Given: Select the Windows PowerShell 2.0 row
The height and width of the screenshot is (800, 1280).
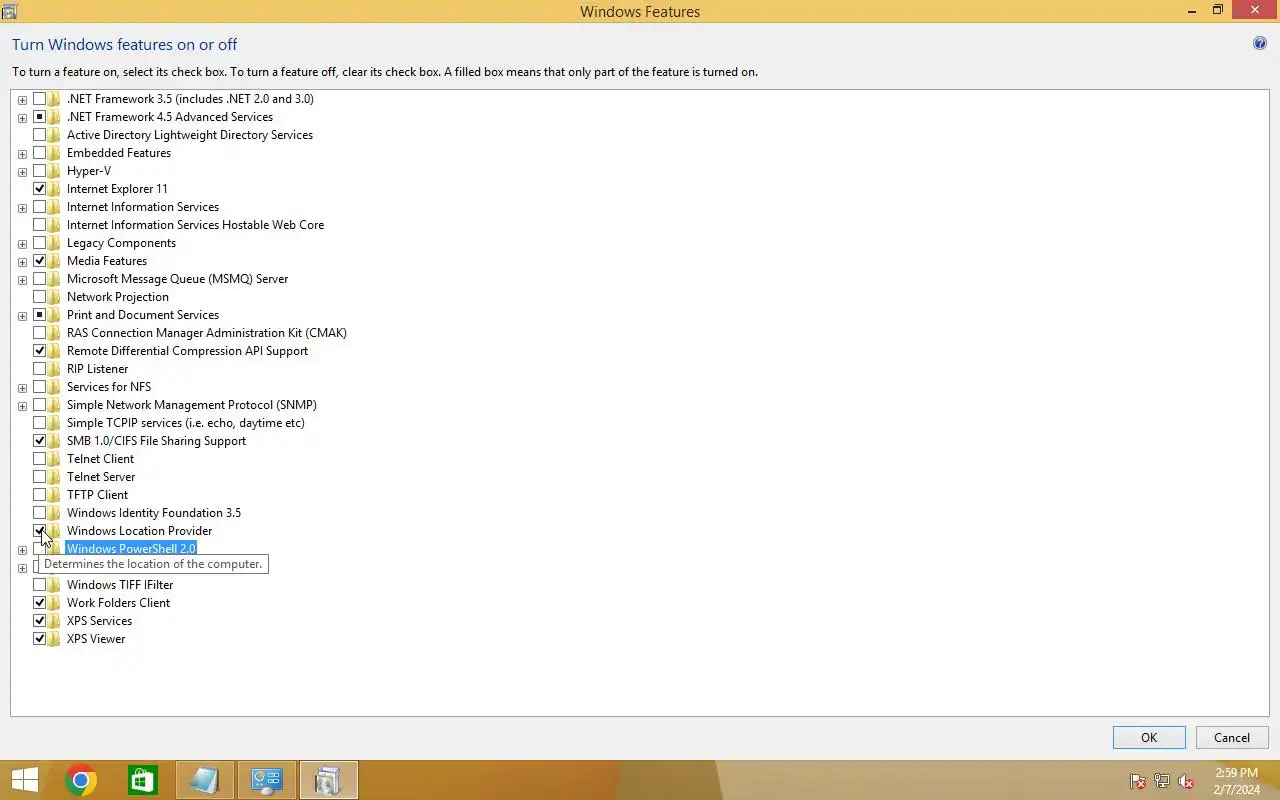Looking at the screenshot, I should click(131, 549).
